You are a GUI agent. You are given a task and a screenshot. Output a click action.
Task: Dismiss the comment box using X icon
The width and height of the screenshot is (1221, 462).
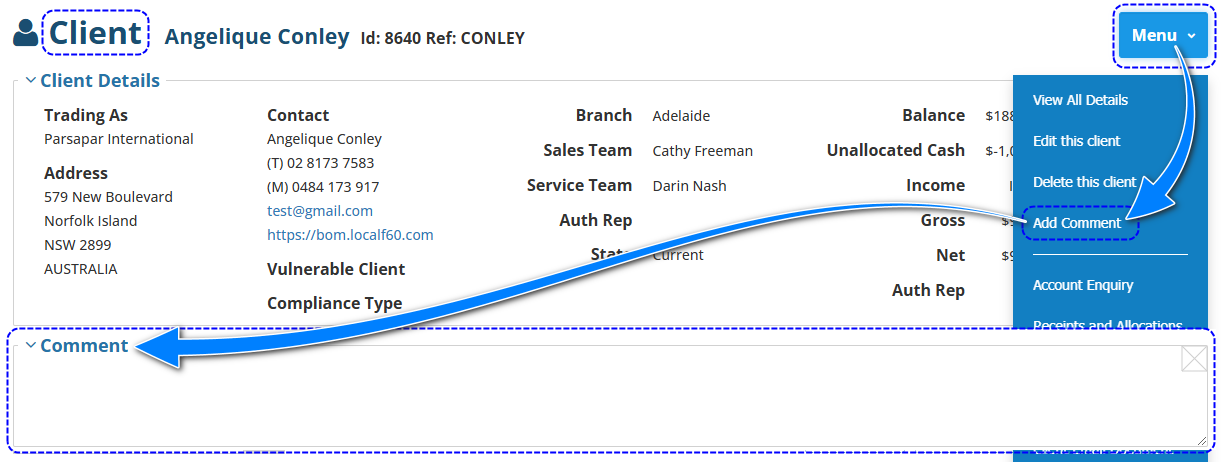click(1193, 359)
